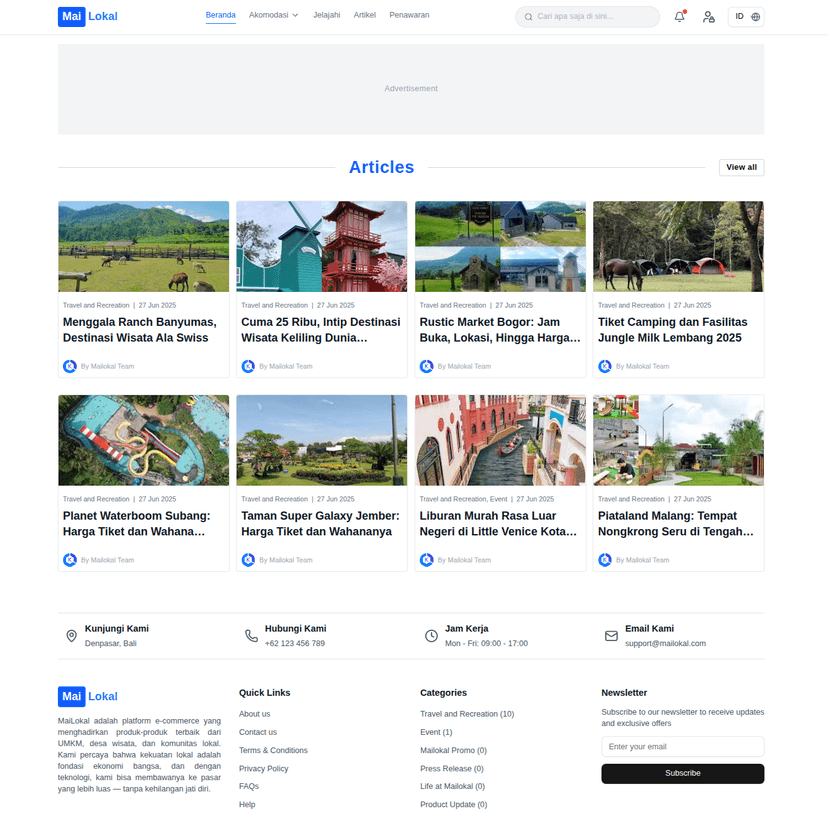Image resolution: width=828 pixels, height=826 pixels.
Task: Go to the Beranda tab
Action: 220,15
